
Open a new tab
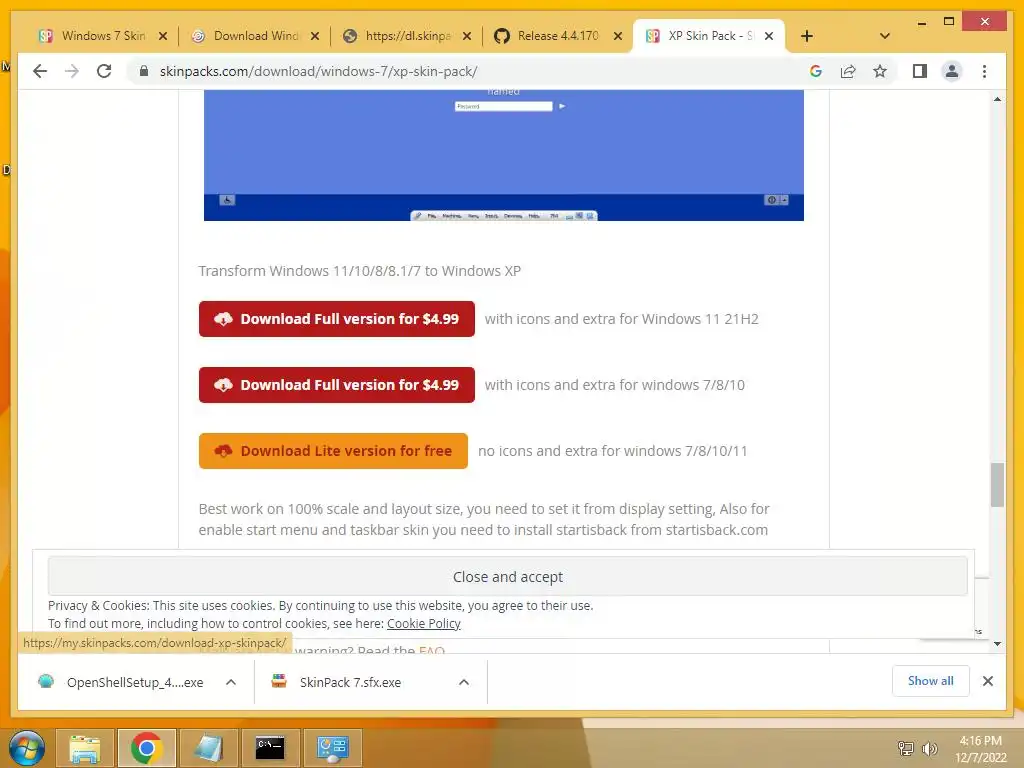pyautogui.click(x=807, y=36)
